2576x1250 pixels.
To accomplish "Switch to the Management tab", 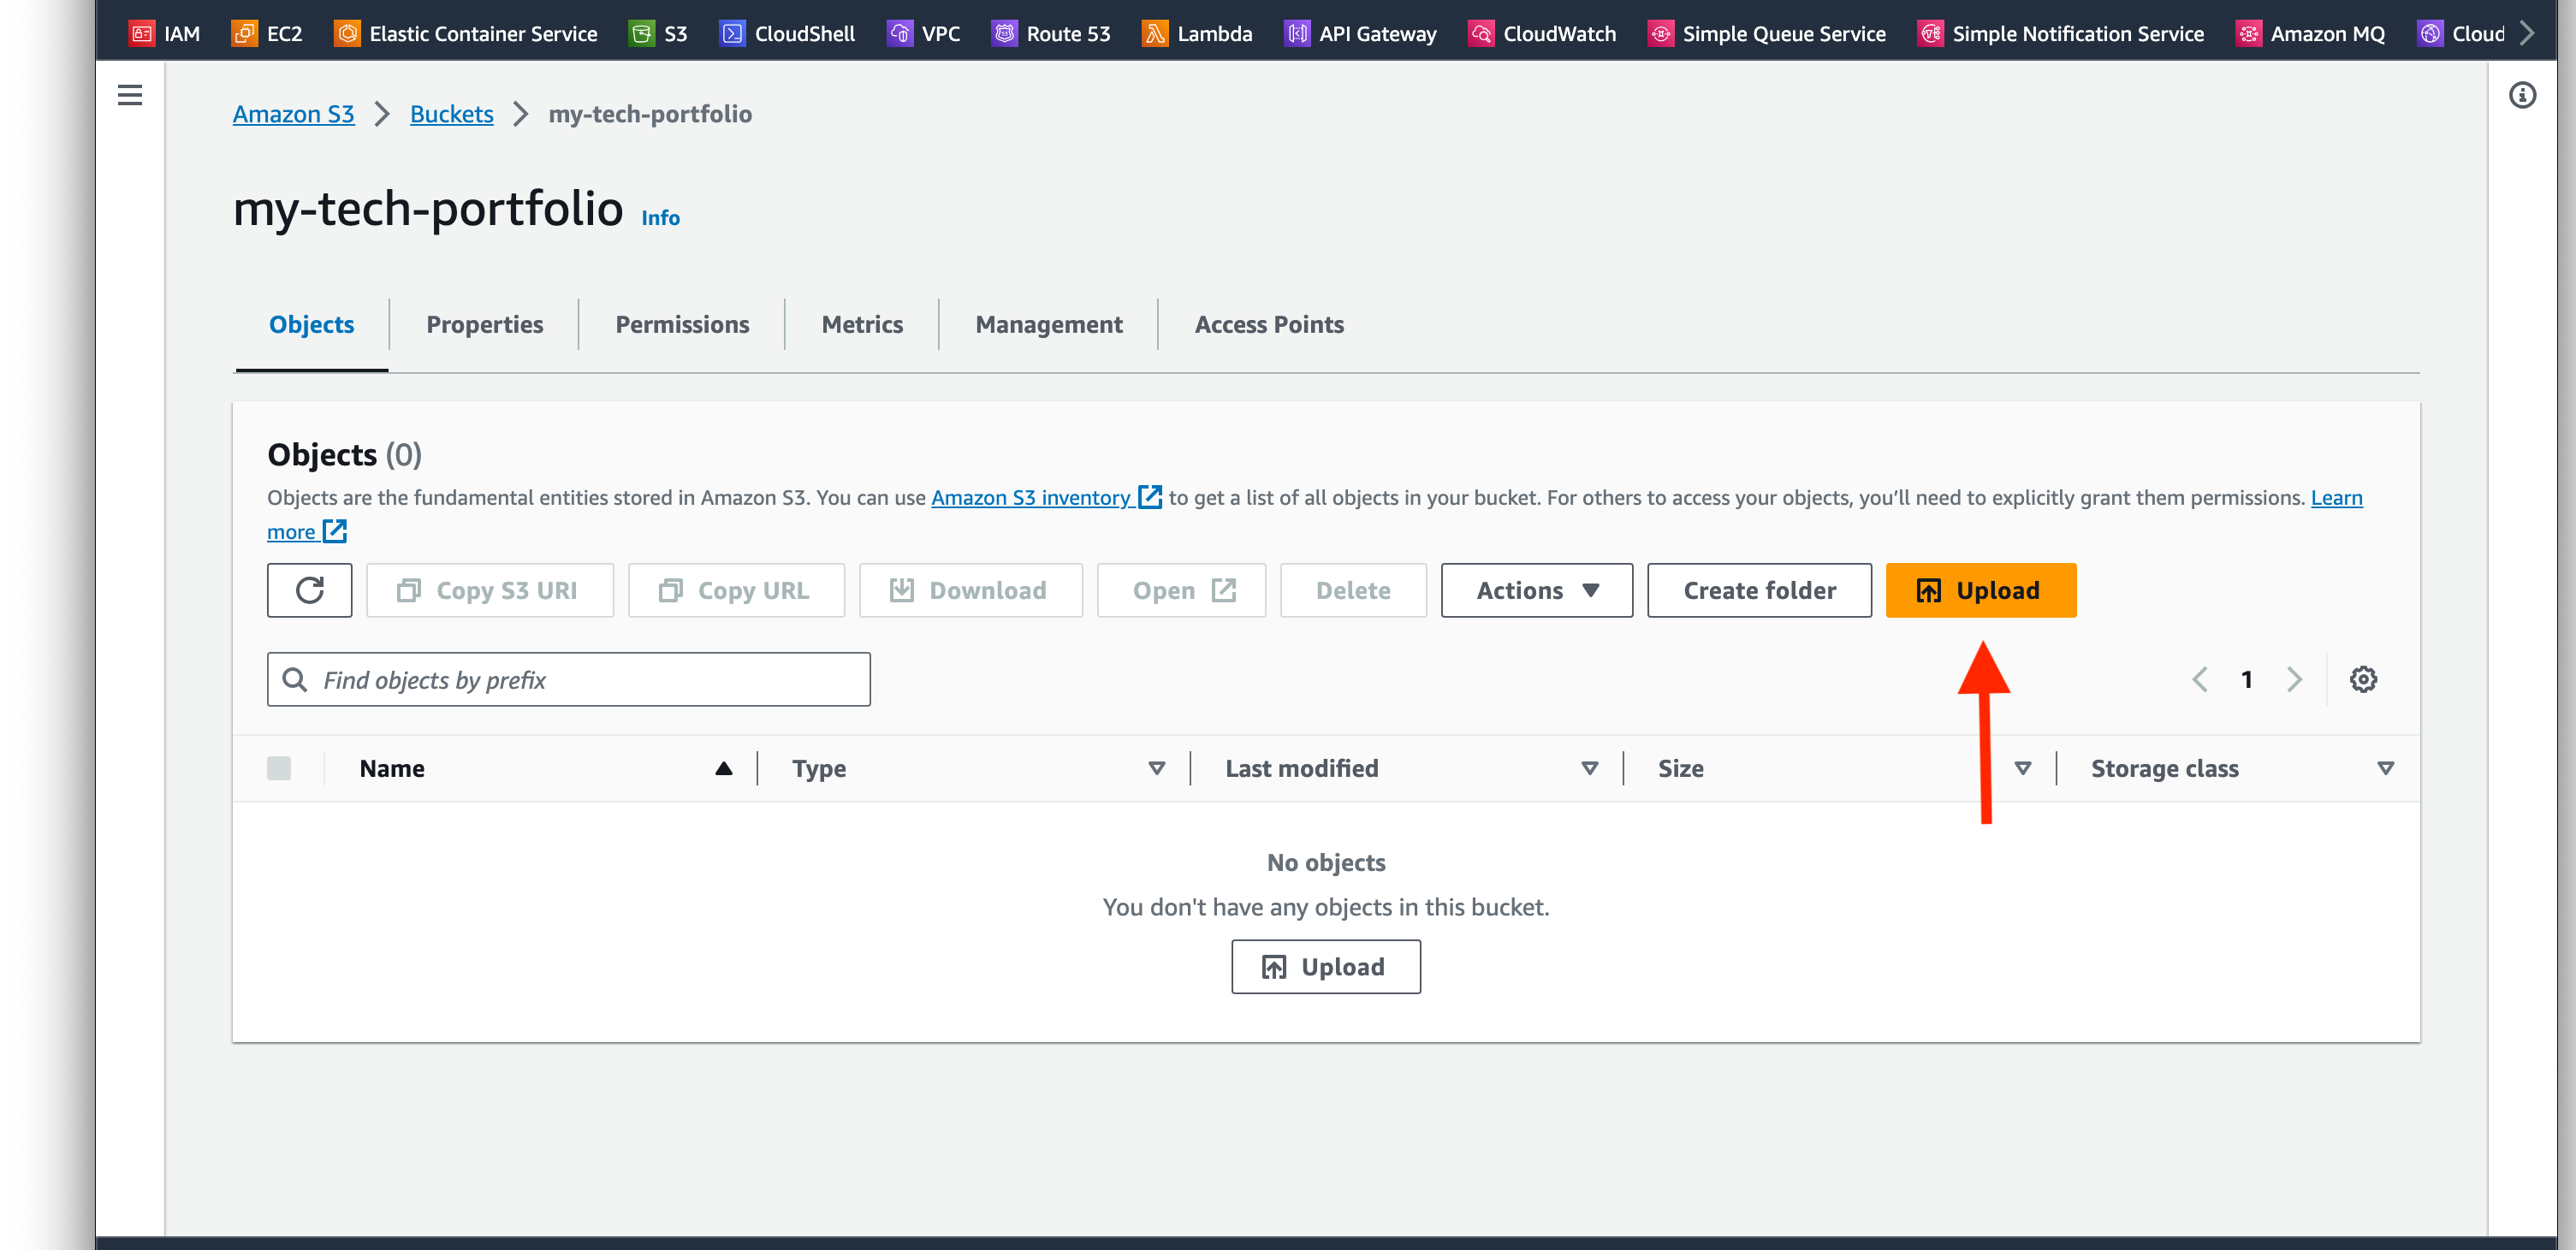I will coord(1048,324).
